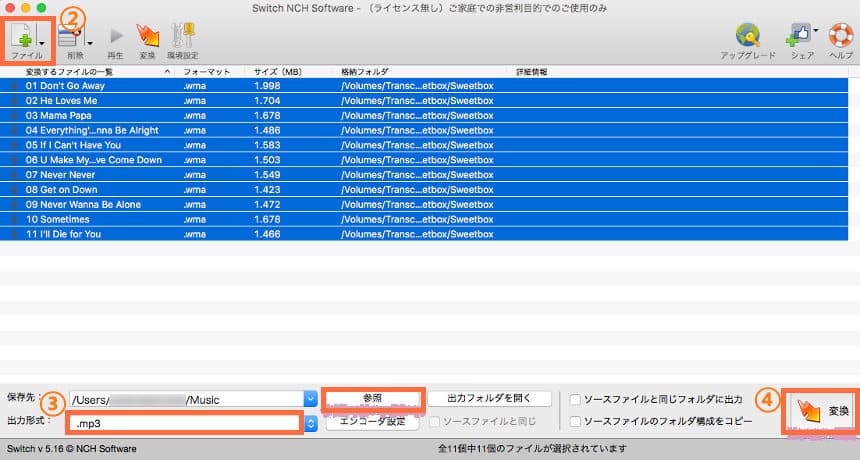Select row 10 Sometimes
Image resolution: width=860 pixels, height=460 pixels.
point(424,219)
